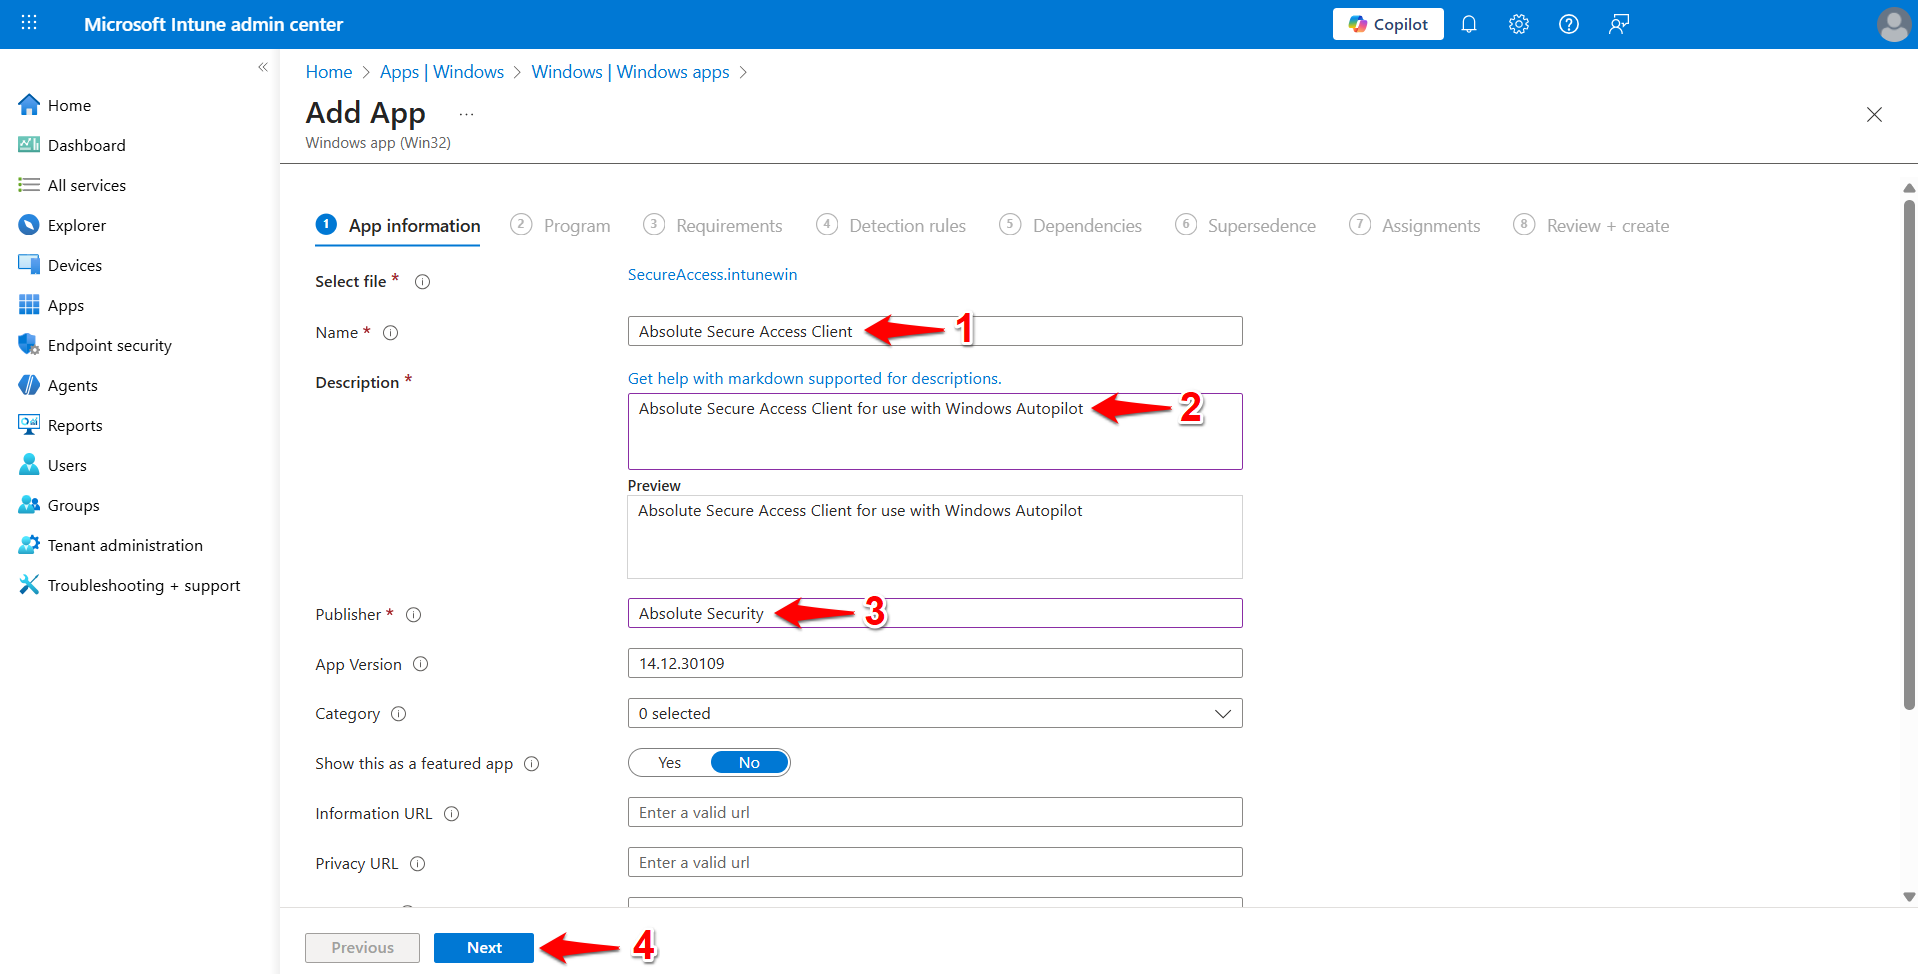Go to the Detection rules step tab
This screenshot has height=974, width=1918.
891,225
